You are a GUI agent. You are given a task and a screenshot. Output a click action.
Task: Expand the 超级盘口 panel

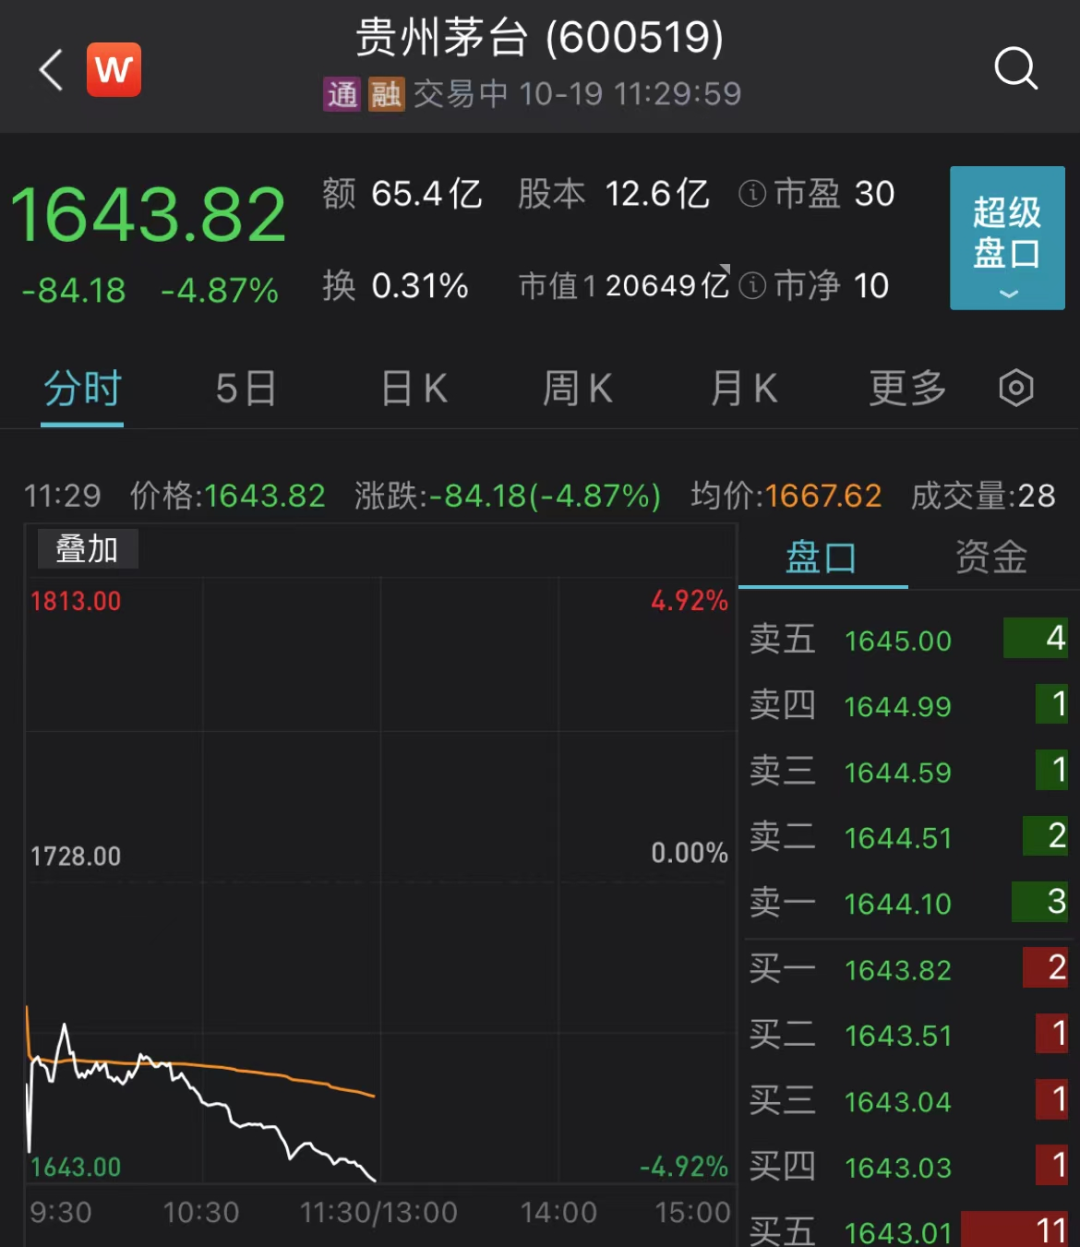[x=1007, y=238]
